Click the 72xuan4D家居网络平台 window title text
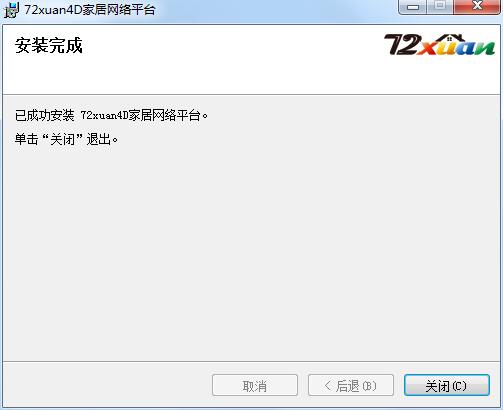Image resolution: width=503 pixels, height=410 pixels. [89, 10]
